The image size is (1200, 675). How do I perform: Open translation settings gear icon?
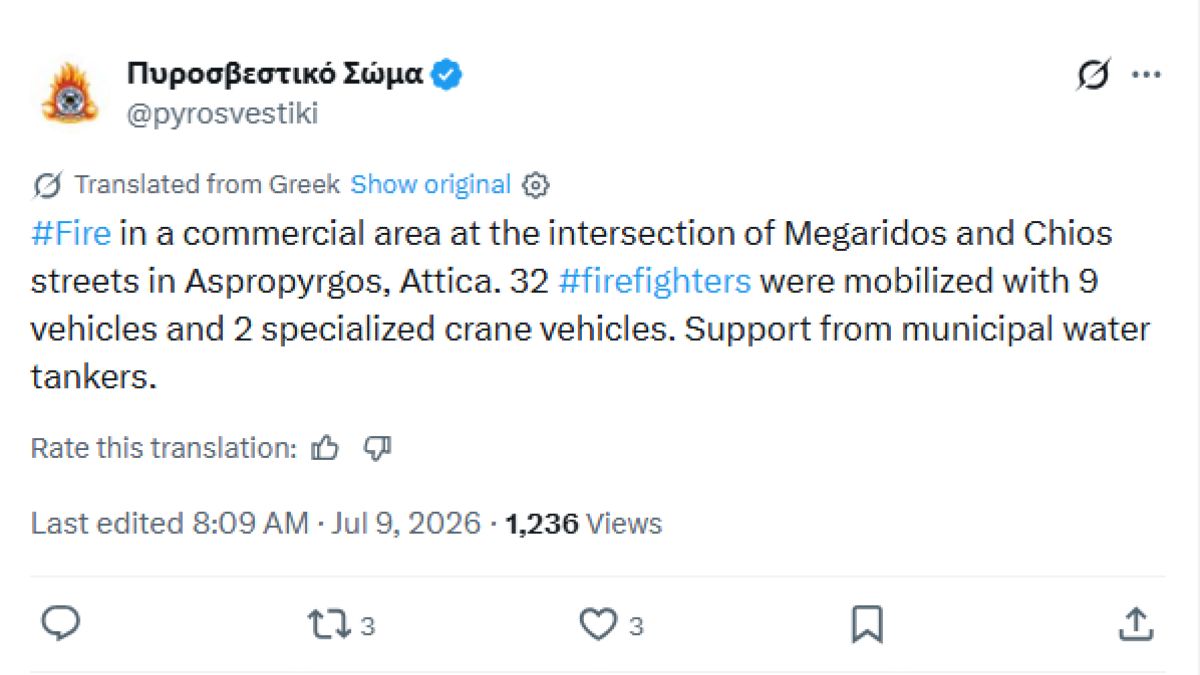point(536,185)
